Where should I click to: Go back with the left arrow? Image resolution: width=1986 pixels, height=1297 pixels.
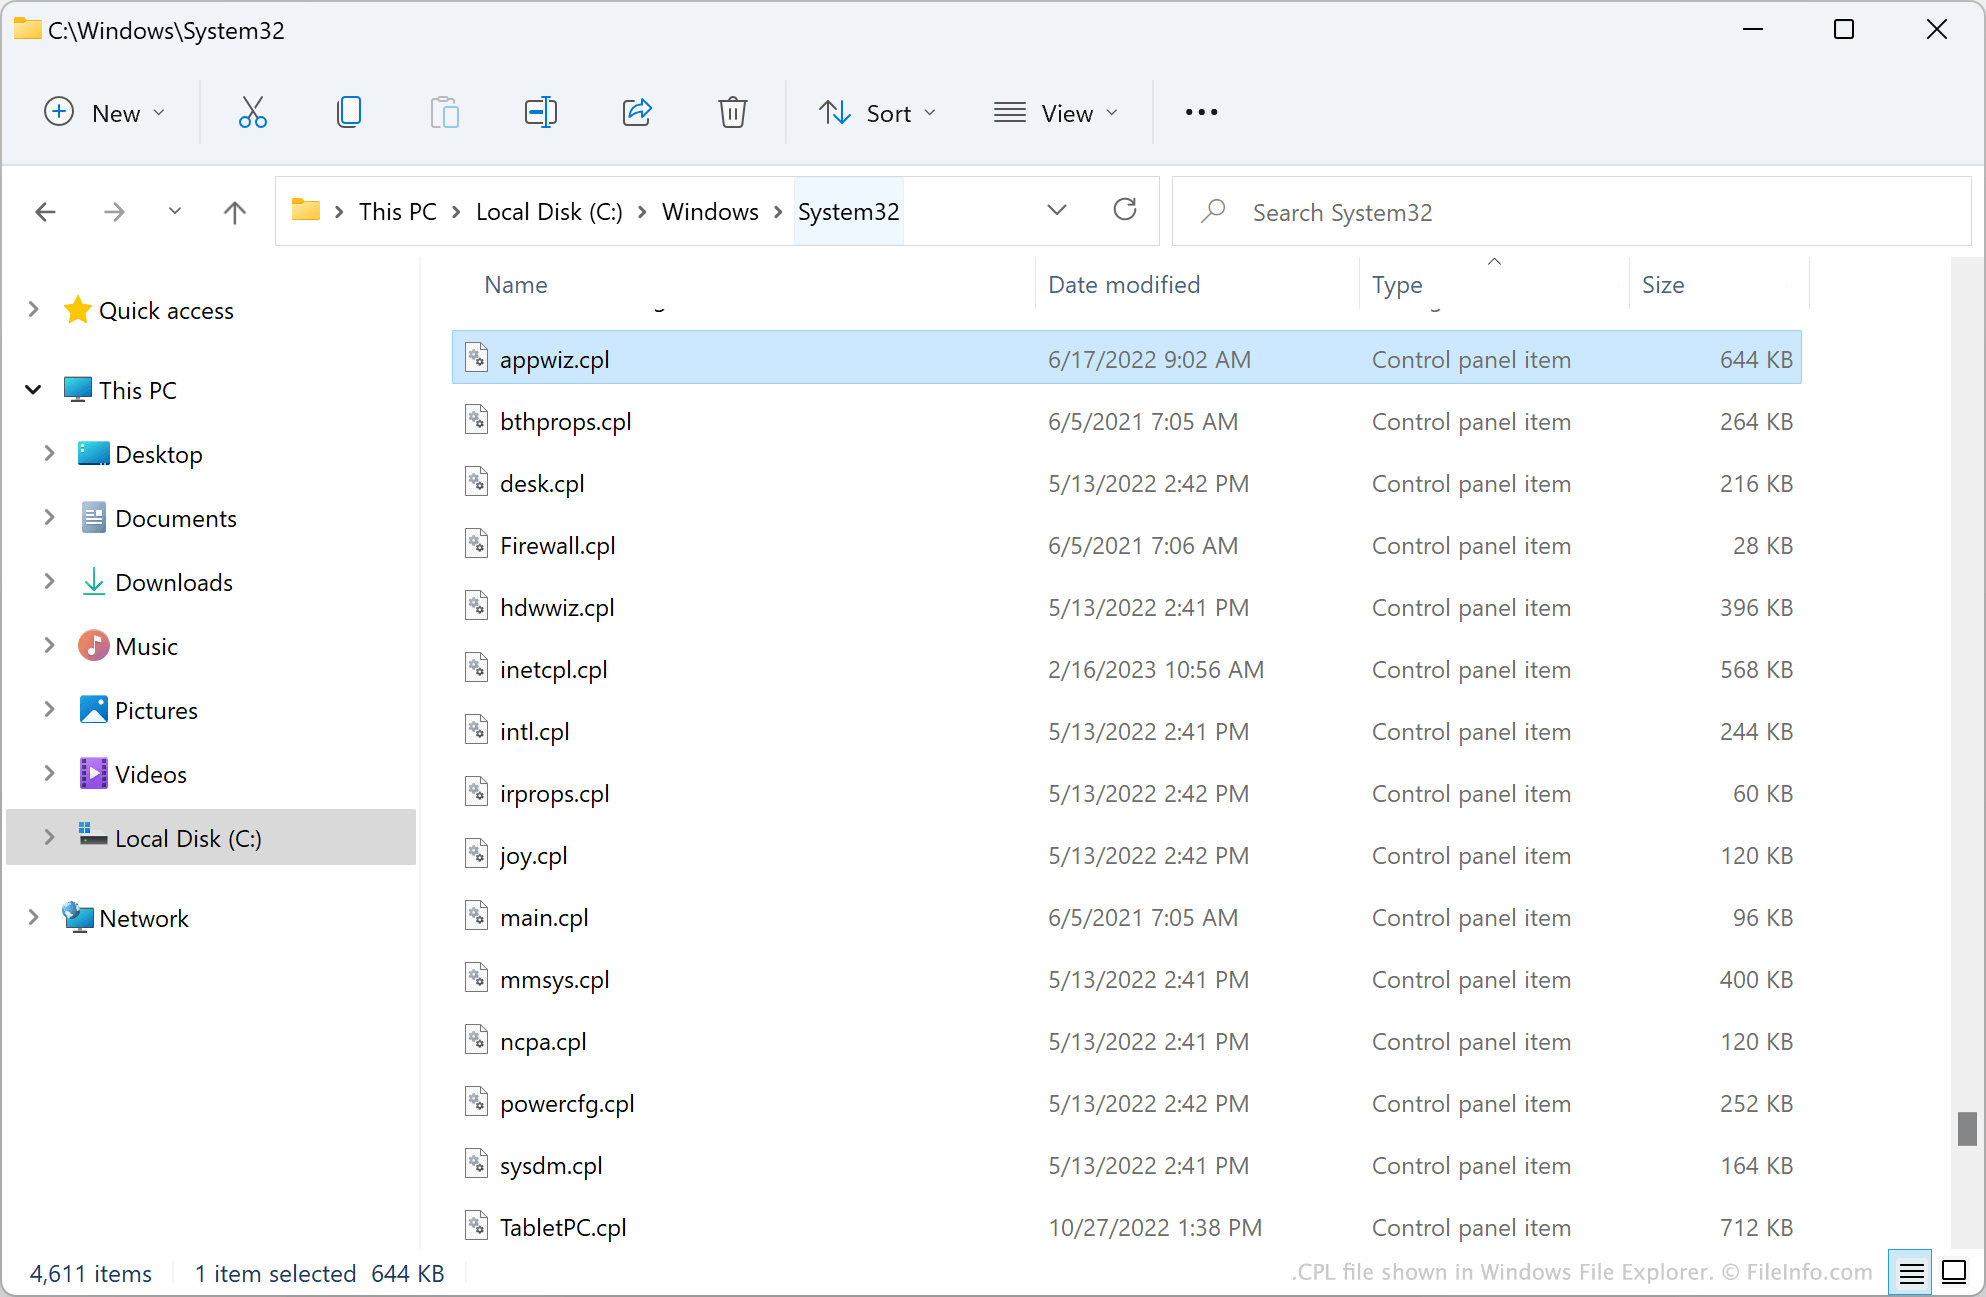tap(46, 212)
